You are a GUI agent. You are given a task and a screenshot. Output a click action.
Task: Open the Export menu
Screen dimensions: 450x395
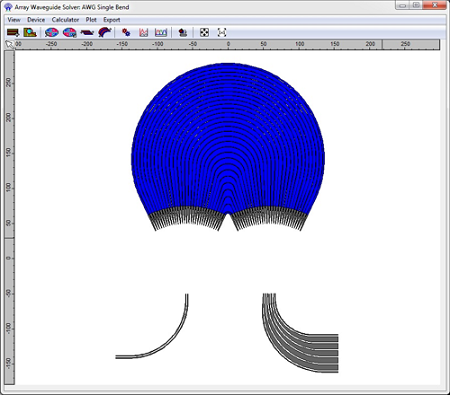[x=112, y=20]
